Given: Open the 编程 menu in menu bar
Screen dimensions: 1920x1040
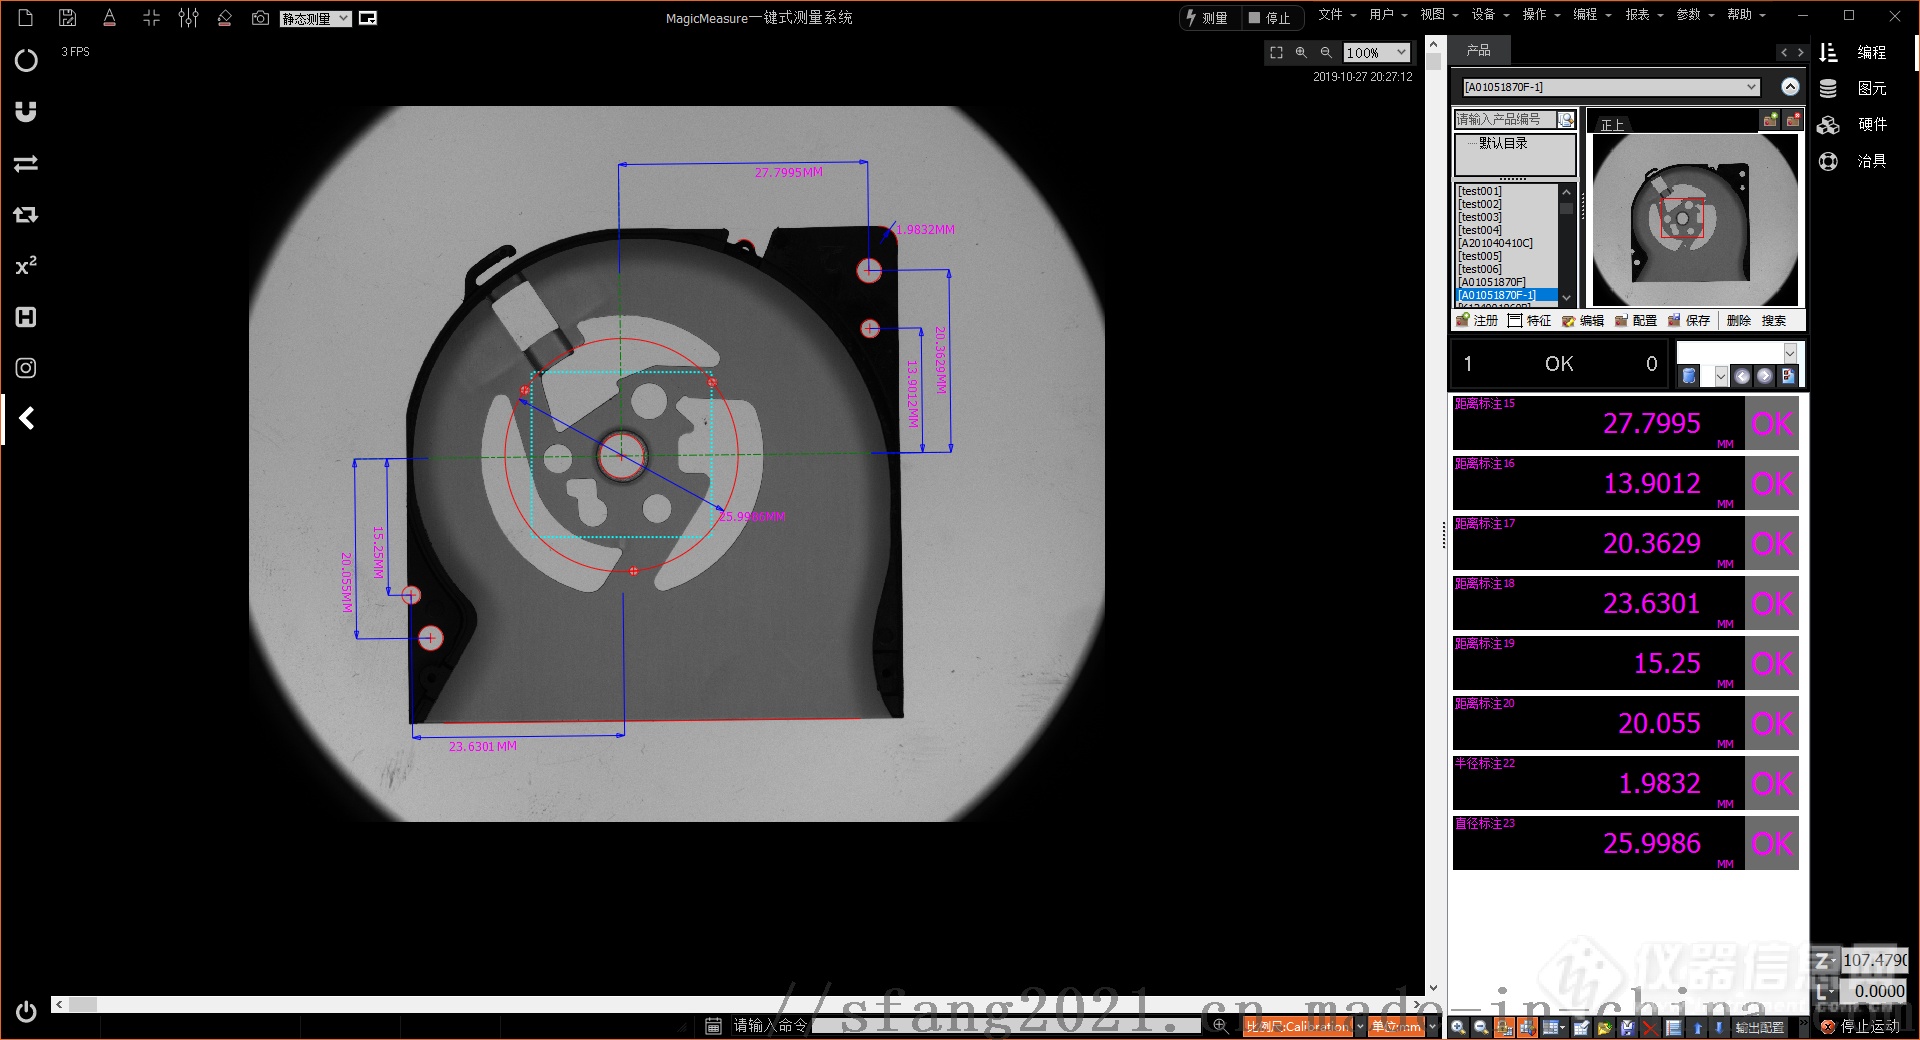Looking at the screenshot, I should [x=1591, y=15].
